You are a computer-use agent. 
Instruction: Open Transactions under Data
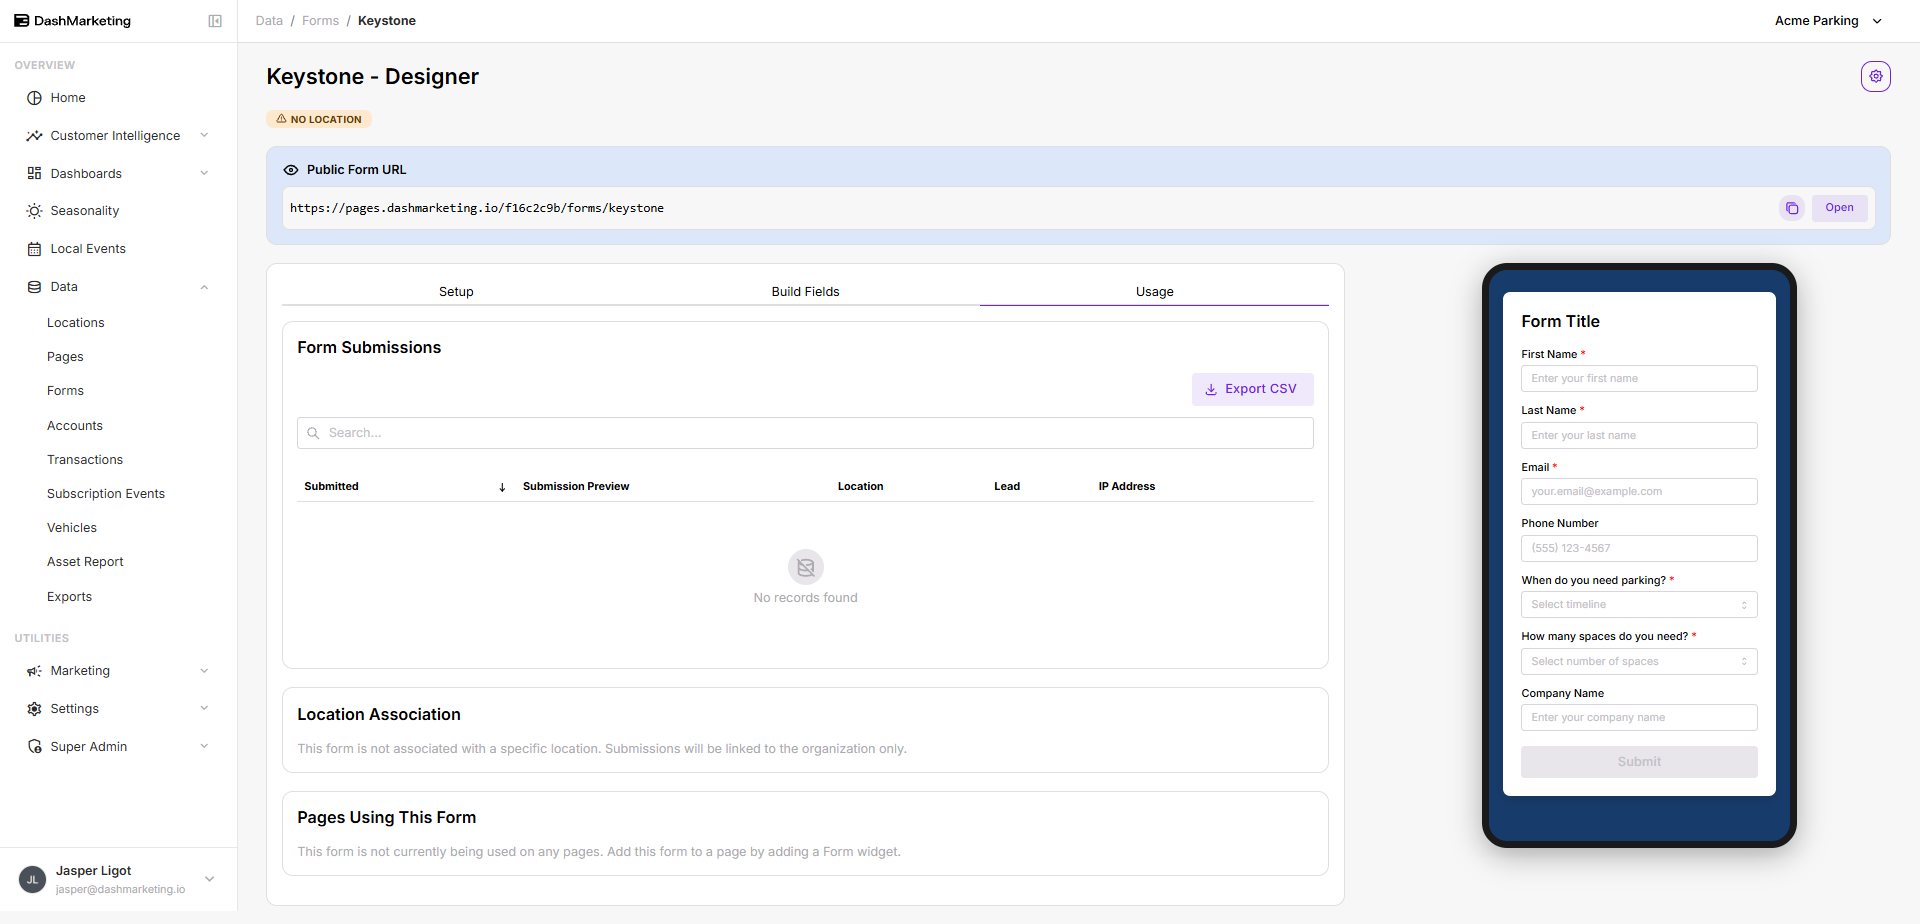85,460
